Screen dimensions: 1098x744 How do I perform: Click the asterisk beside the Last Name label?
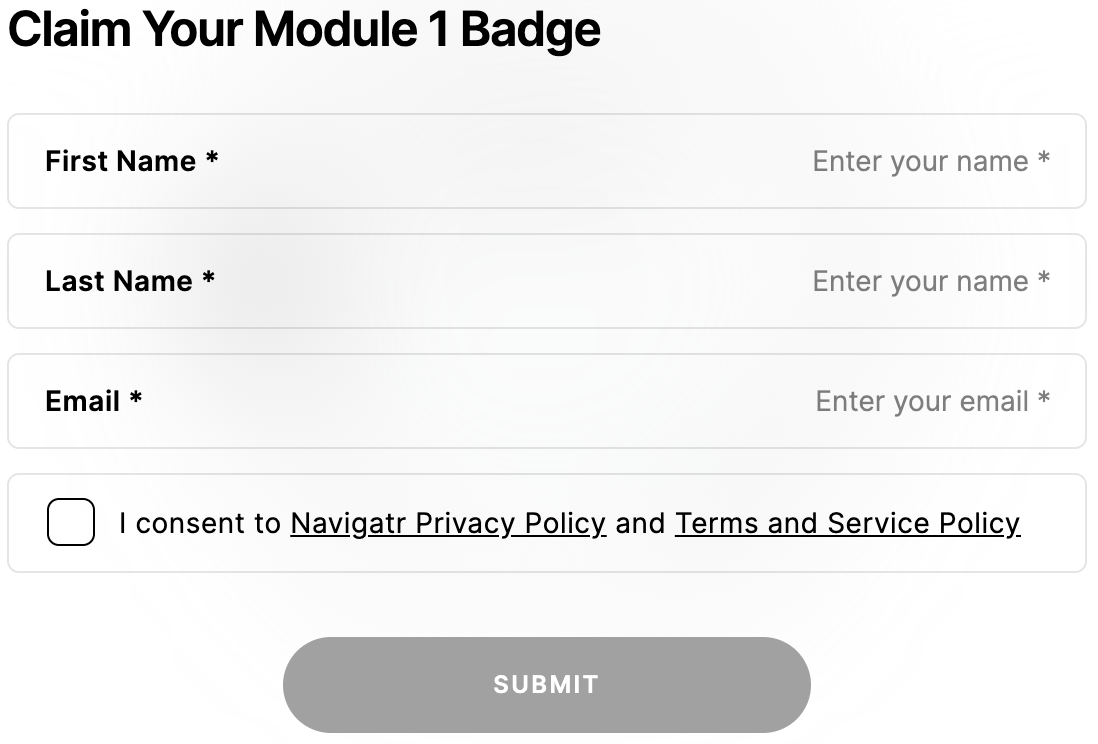click(x=208, y=280)
